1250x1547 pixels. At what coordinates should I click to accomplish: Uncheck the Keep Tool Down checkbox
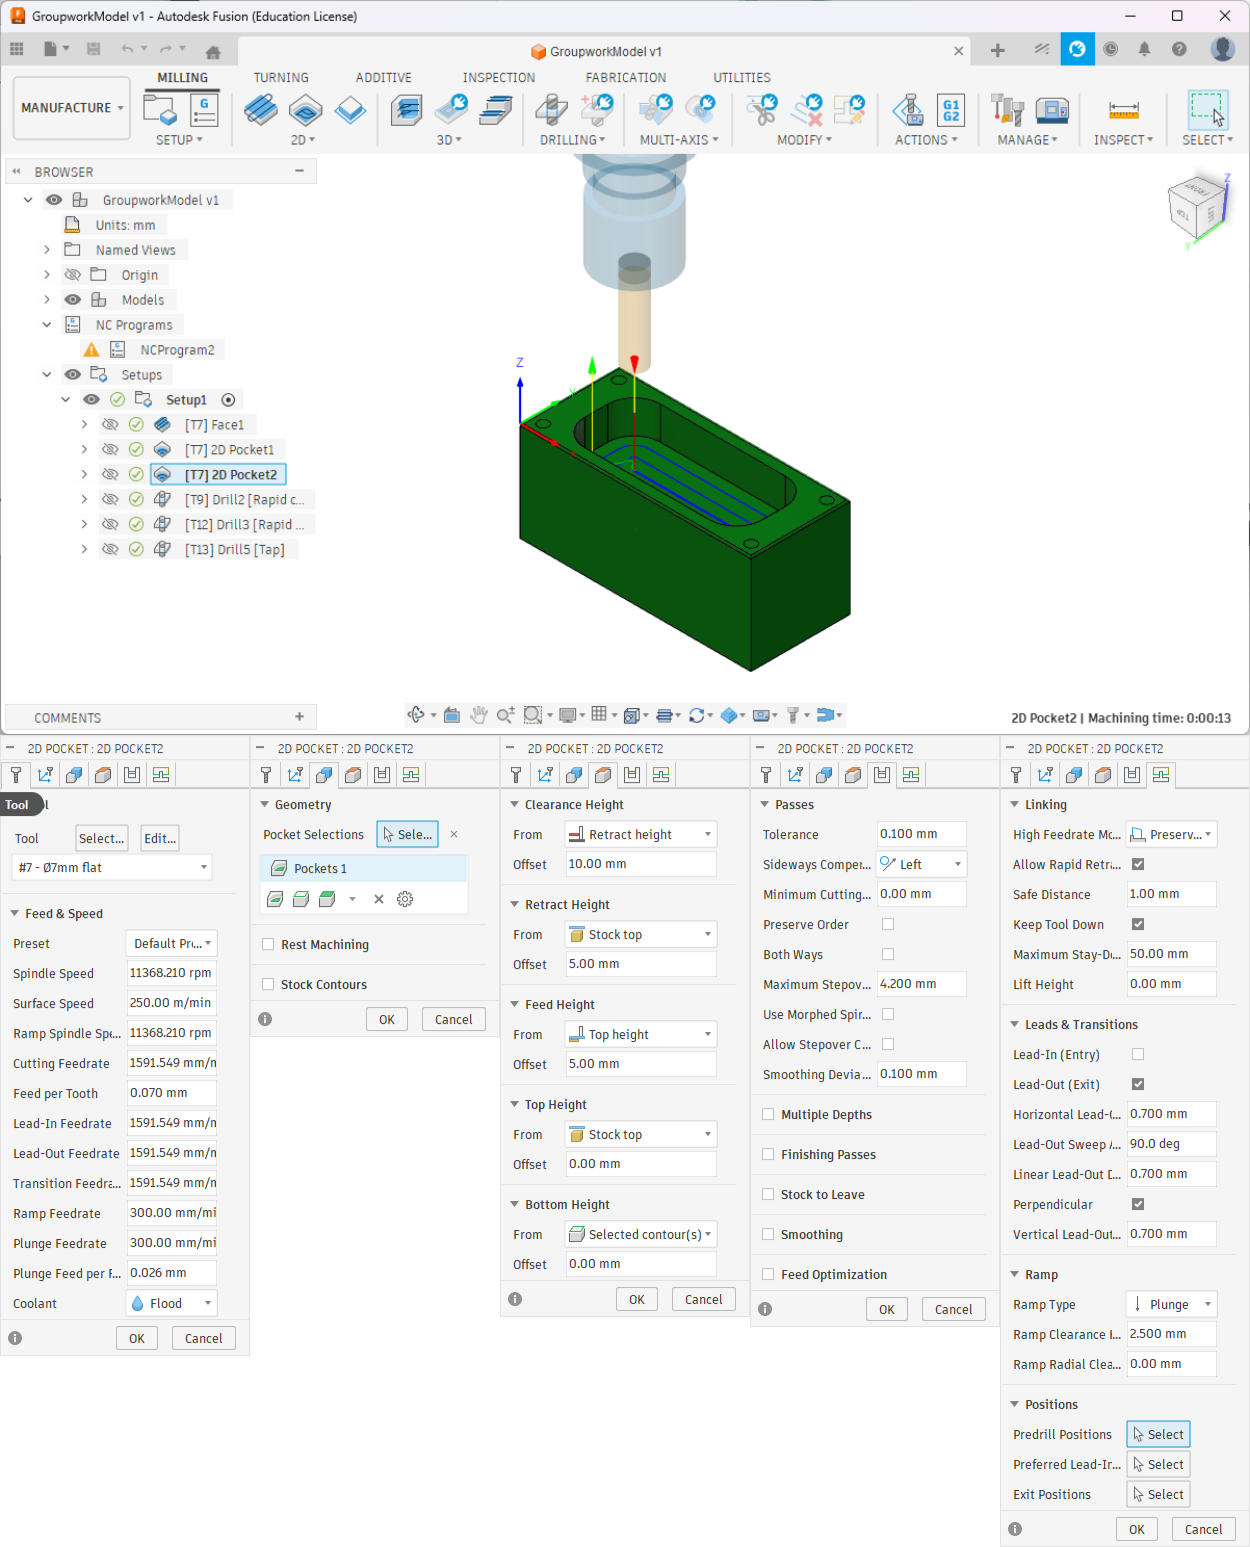click(1138, 924)
